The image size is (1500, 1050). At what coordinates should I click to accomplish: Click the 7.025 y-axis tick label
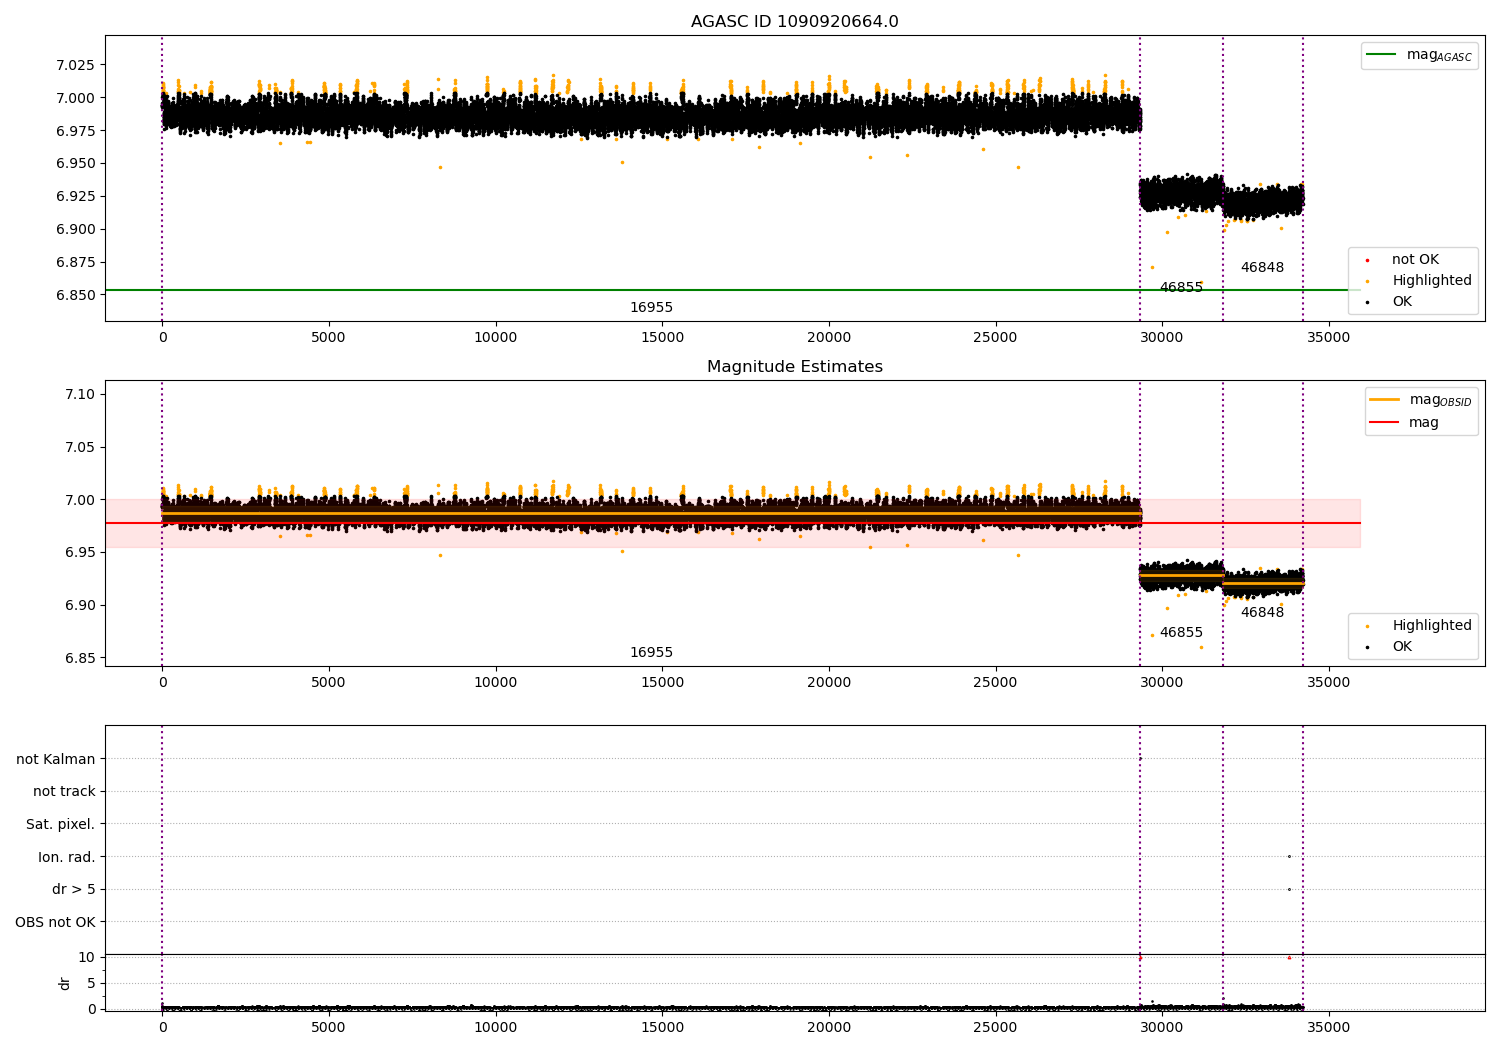76,65
